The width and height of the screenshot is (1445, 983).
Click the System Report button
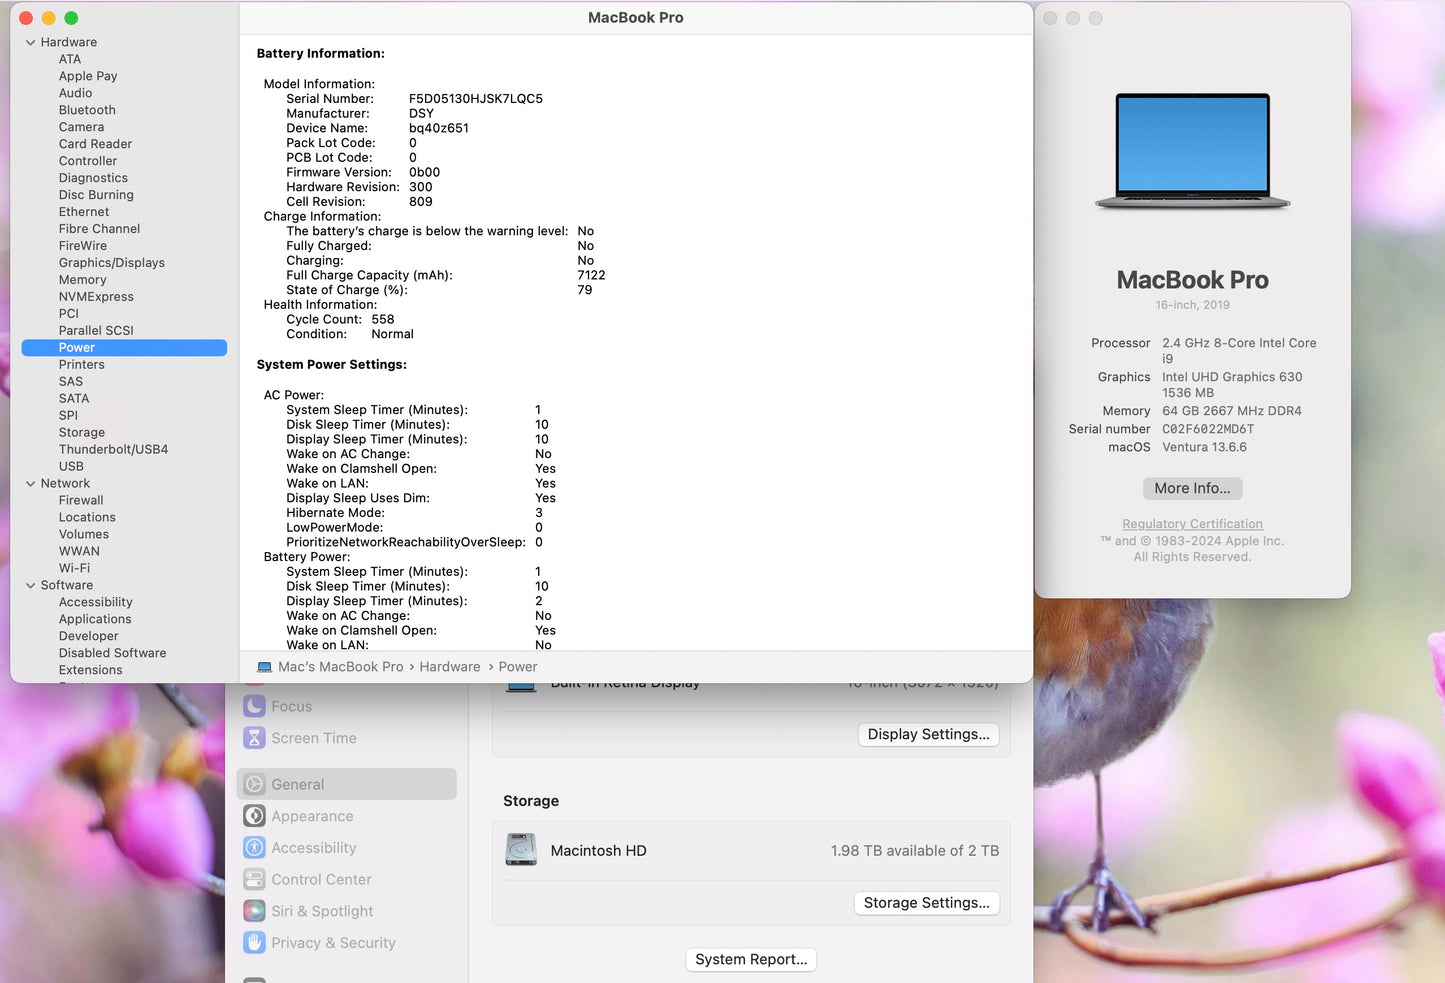751,959
